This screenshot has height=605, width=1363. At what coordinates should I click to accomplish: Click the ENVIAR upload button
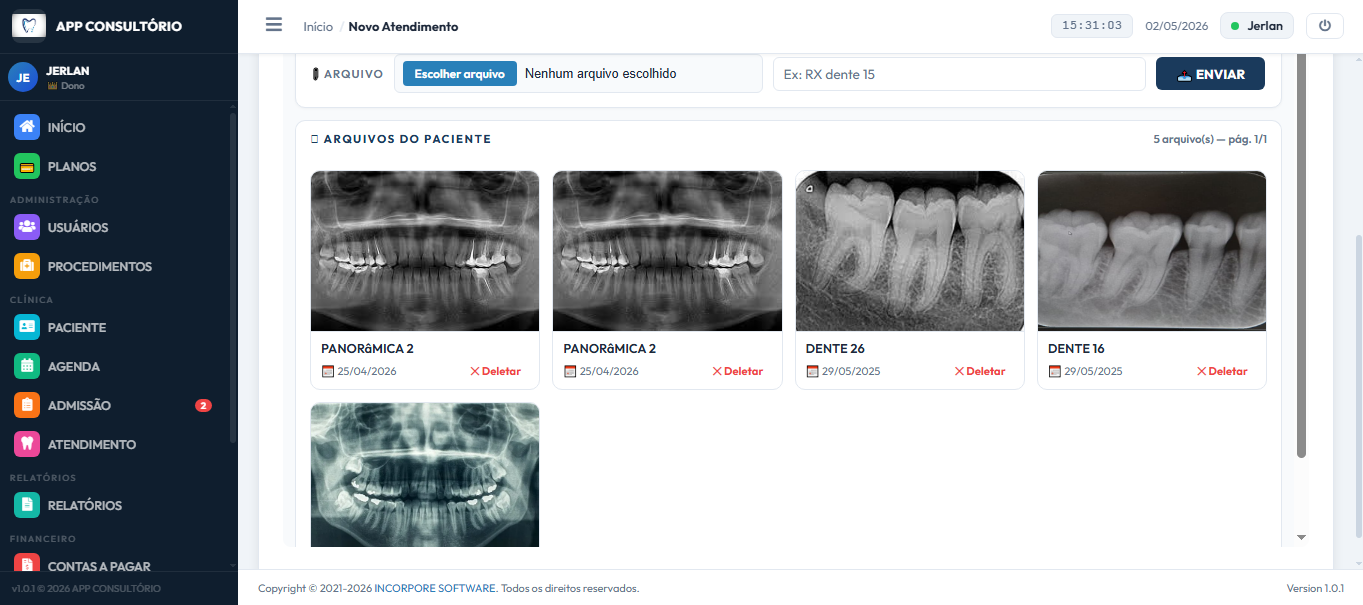1210,74
